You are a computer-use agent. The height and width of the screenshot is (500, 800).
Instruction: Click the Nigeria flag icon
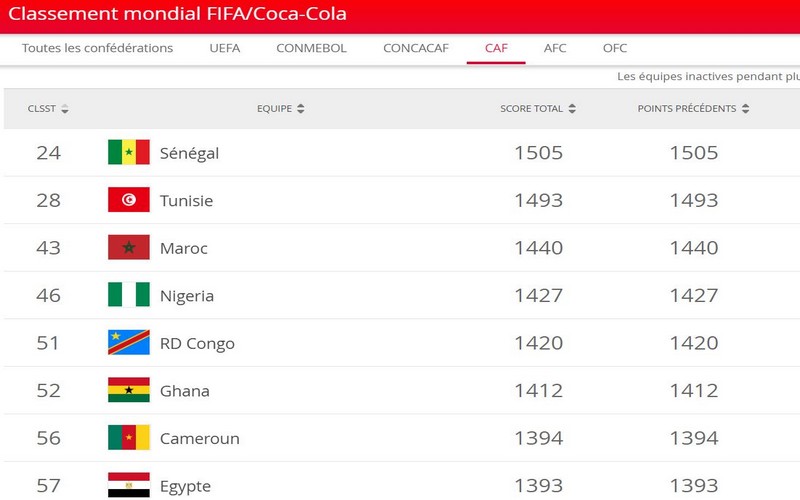click(x=129, y=295)
